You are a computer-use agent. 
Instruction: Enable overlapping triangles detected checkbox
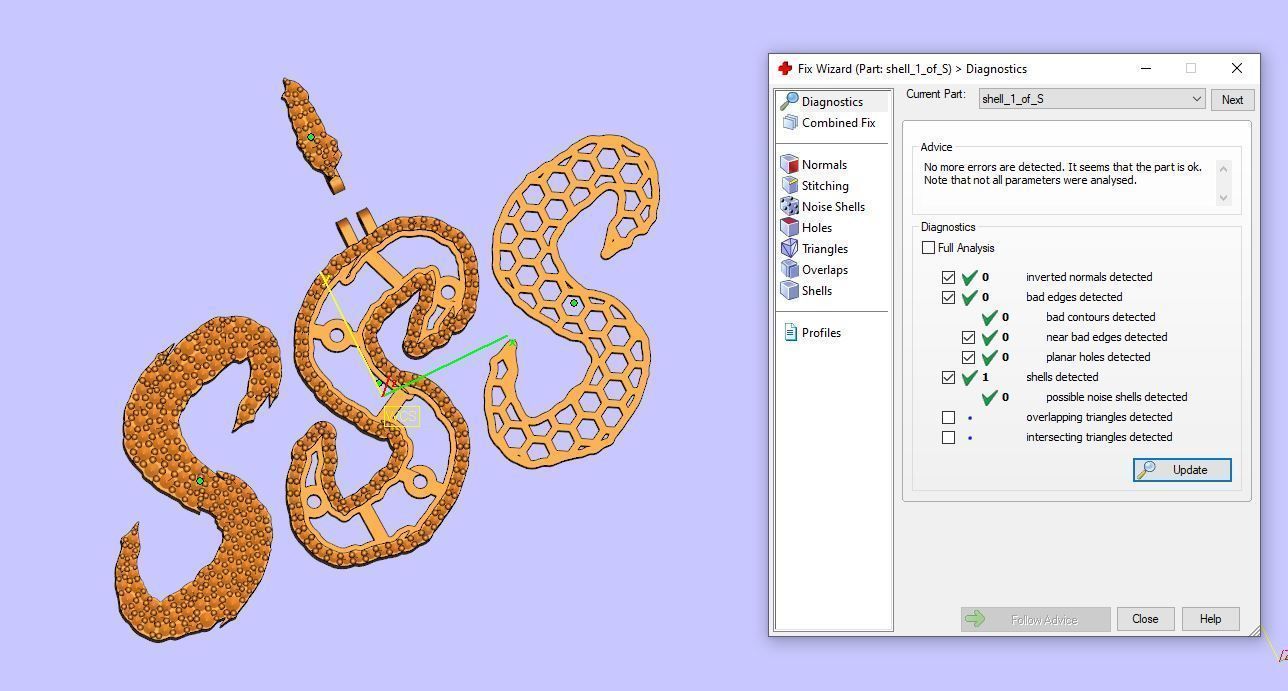(948, 417)
